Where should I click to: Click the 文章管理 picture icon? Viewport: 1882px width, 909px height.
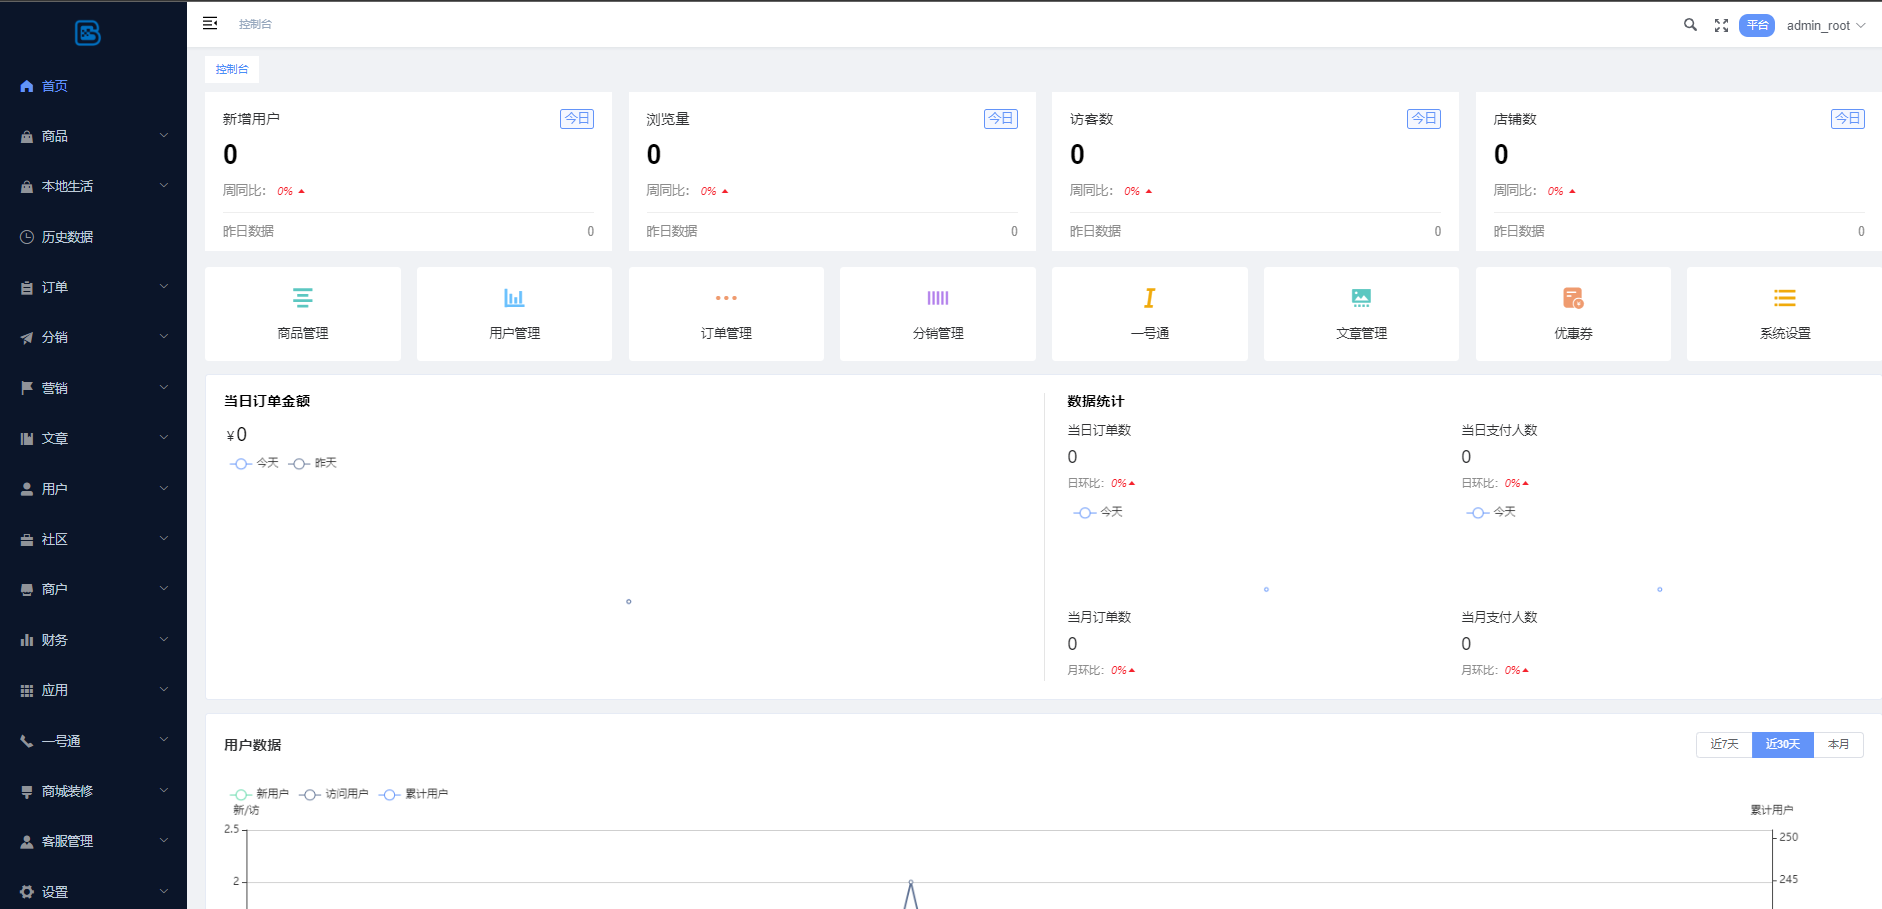click(x=1361, y=297)
